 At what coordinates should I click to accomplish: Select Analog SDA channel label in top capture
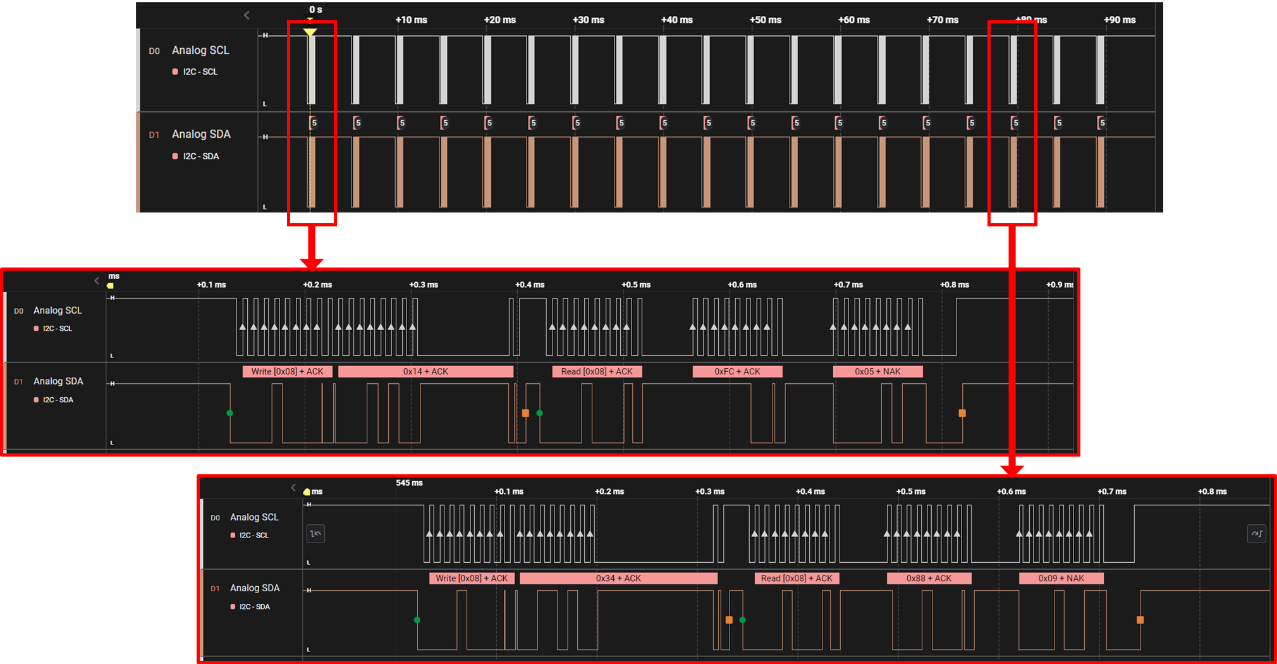pyautogui.click(x=201, y=134)
